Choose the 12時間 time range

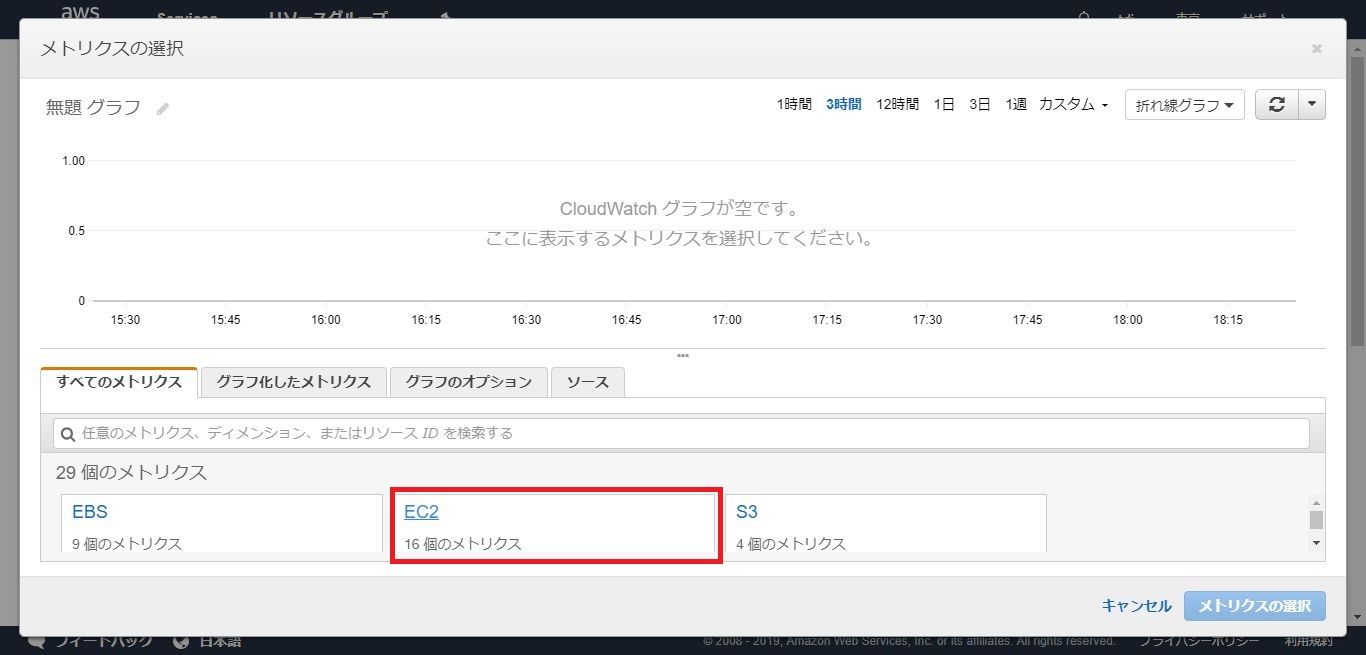[x=897, y=105]
